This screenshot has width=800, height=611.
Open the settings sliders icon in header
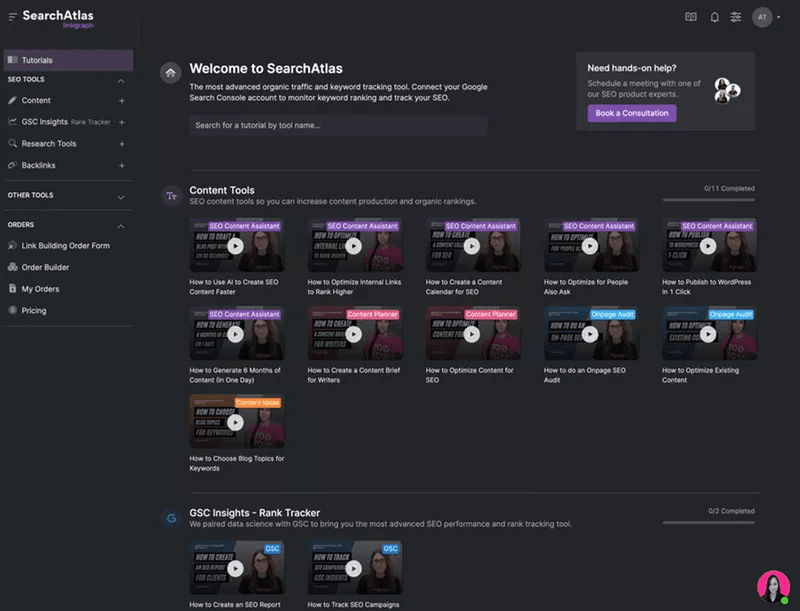(736, 17)
